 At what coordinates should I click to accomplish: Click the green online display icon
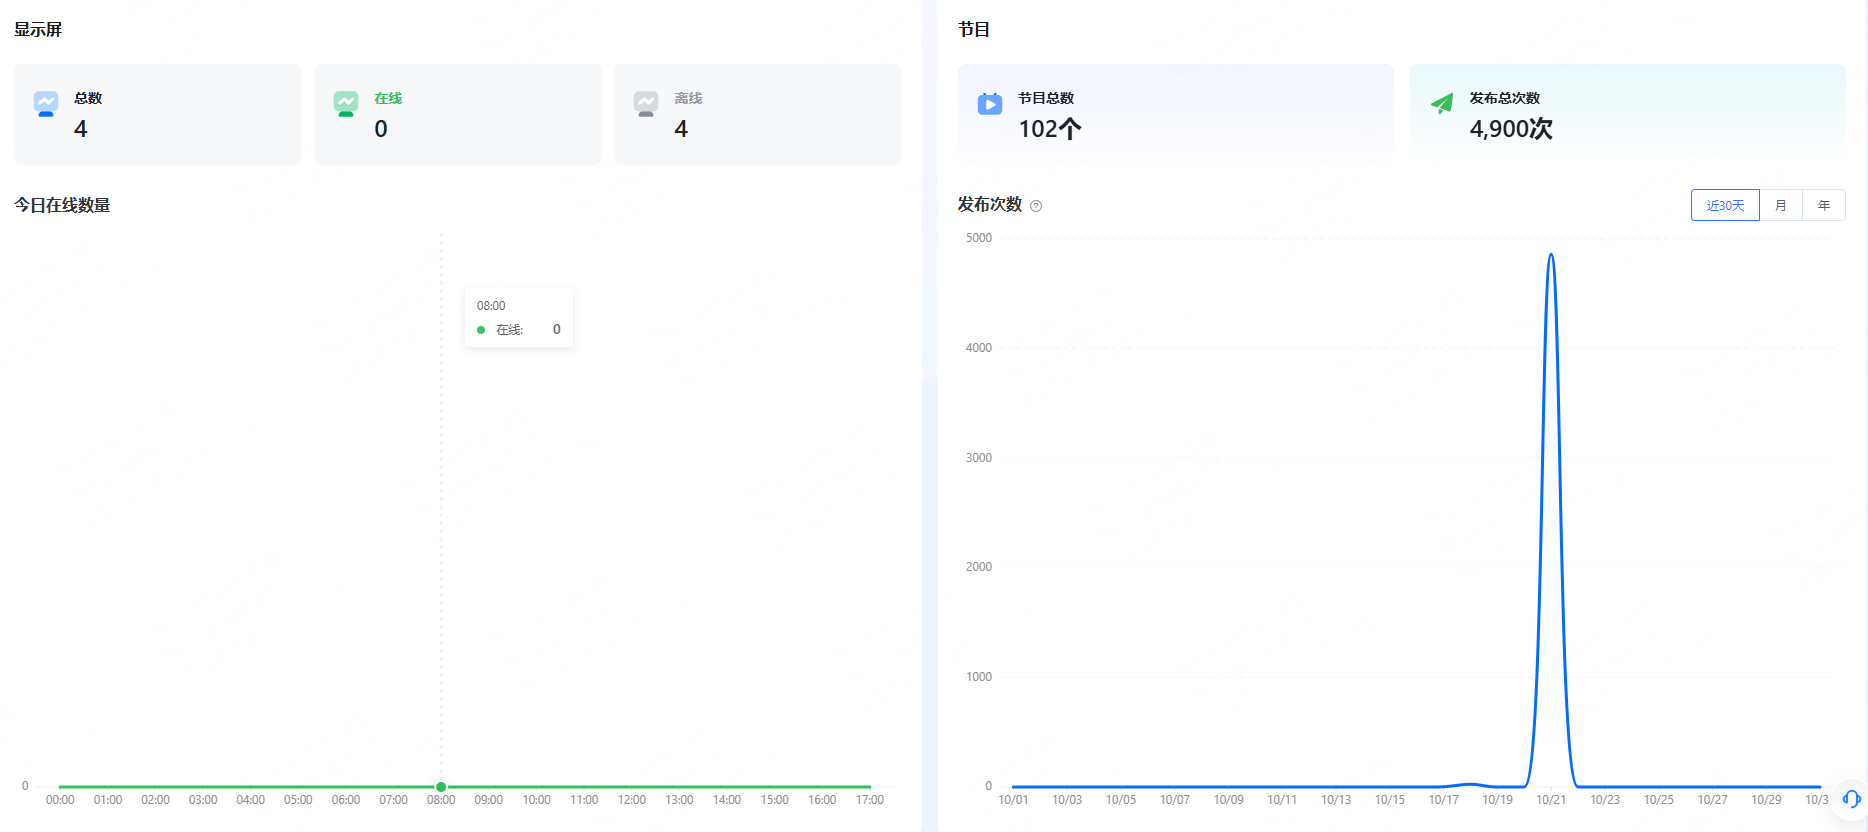click(346, 104)
